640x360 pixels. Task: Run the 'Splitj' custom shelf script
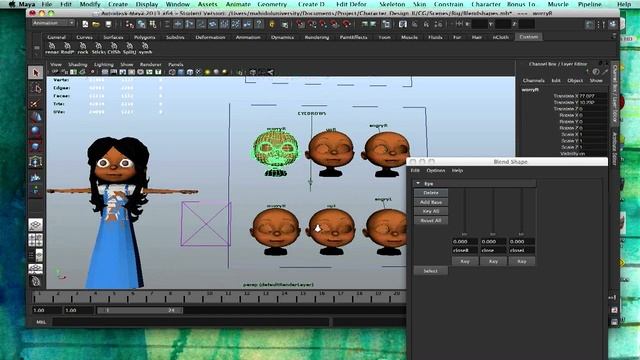click(x=129, y=49)
